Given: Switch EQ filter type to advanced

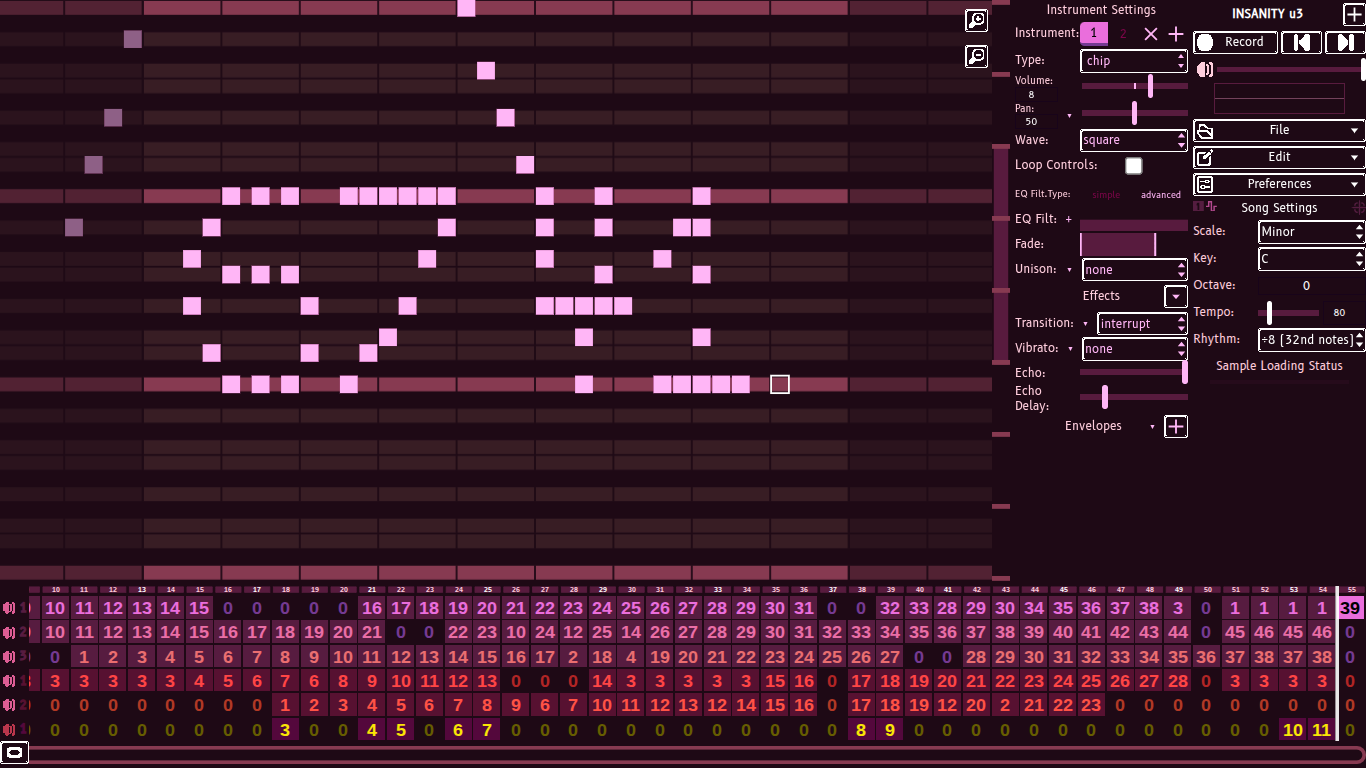Looking at the screenshot, I should click(1160, 195).
